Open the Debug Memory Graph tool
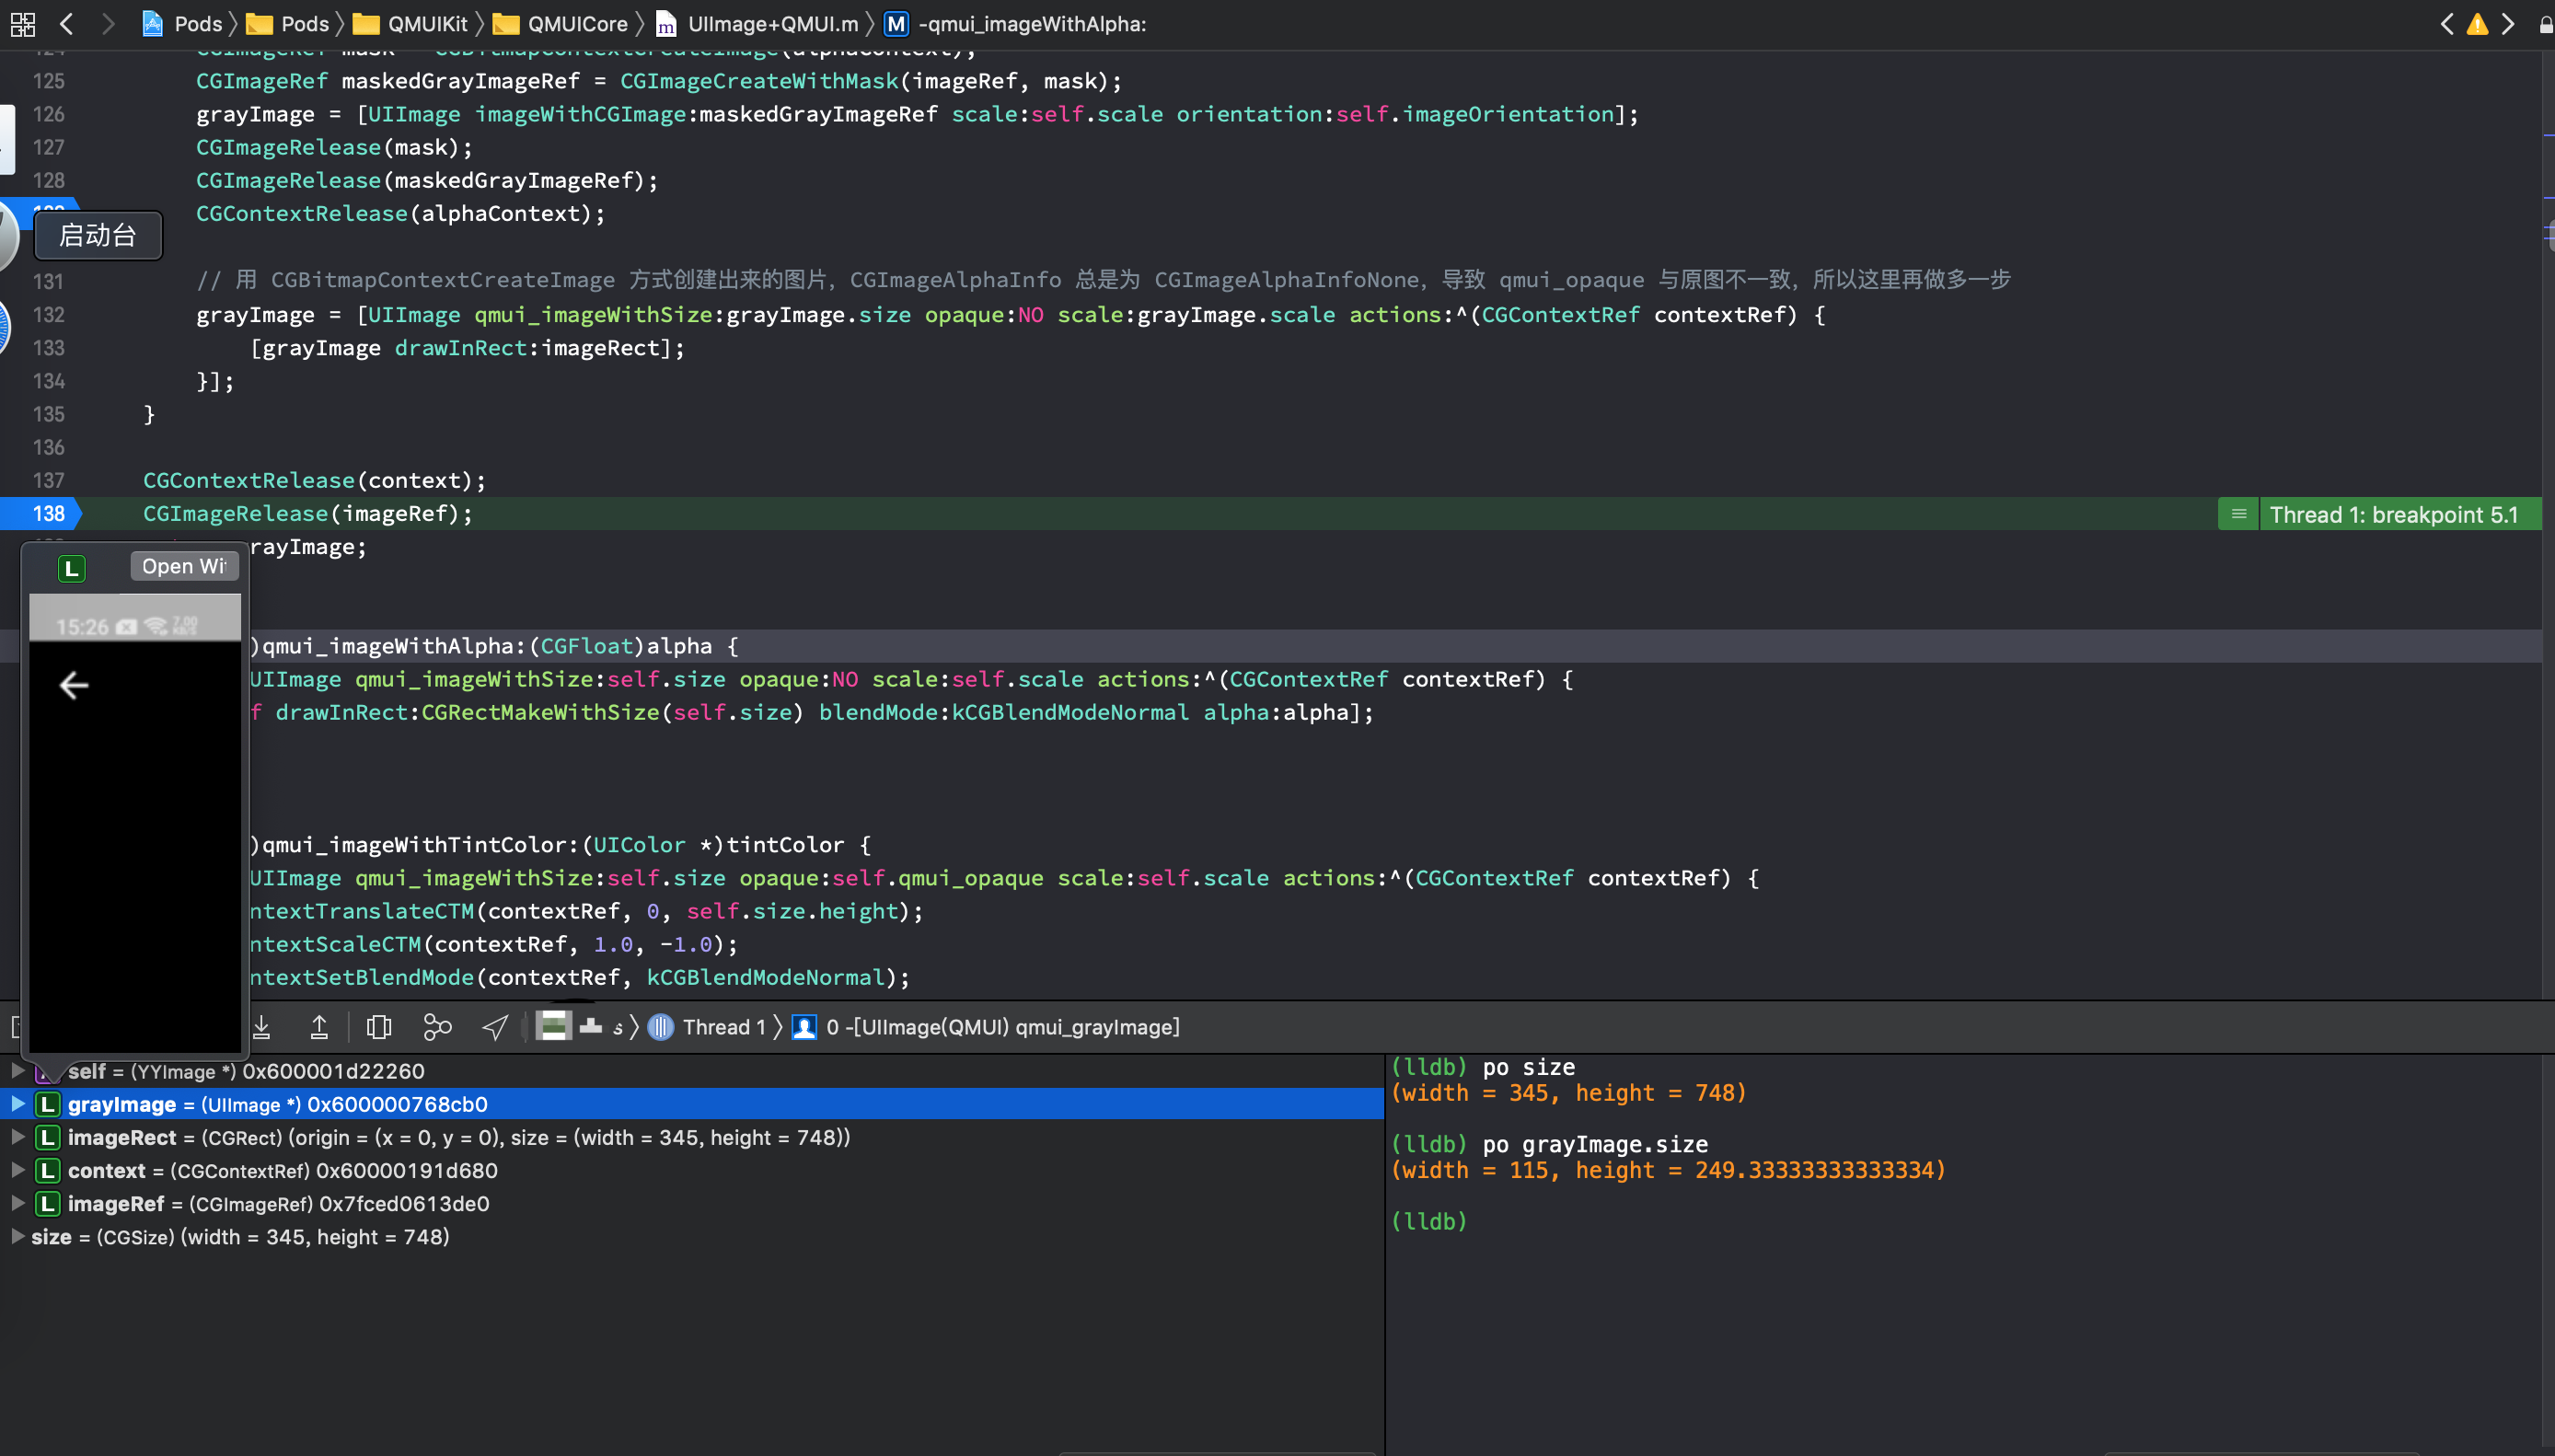The width and height of the screenshot is (2555, 1456). point(437,1027)
